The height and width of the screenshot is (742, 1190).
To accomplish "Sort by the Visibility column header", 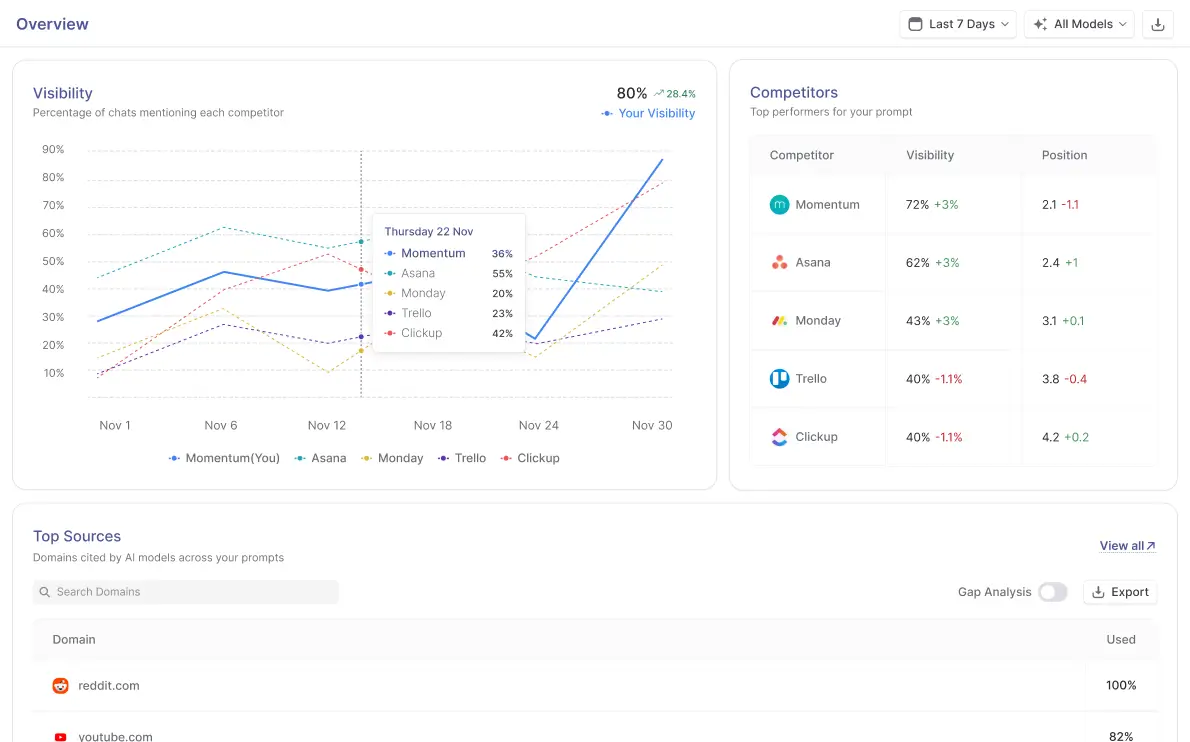I will pos(930,155).
